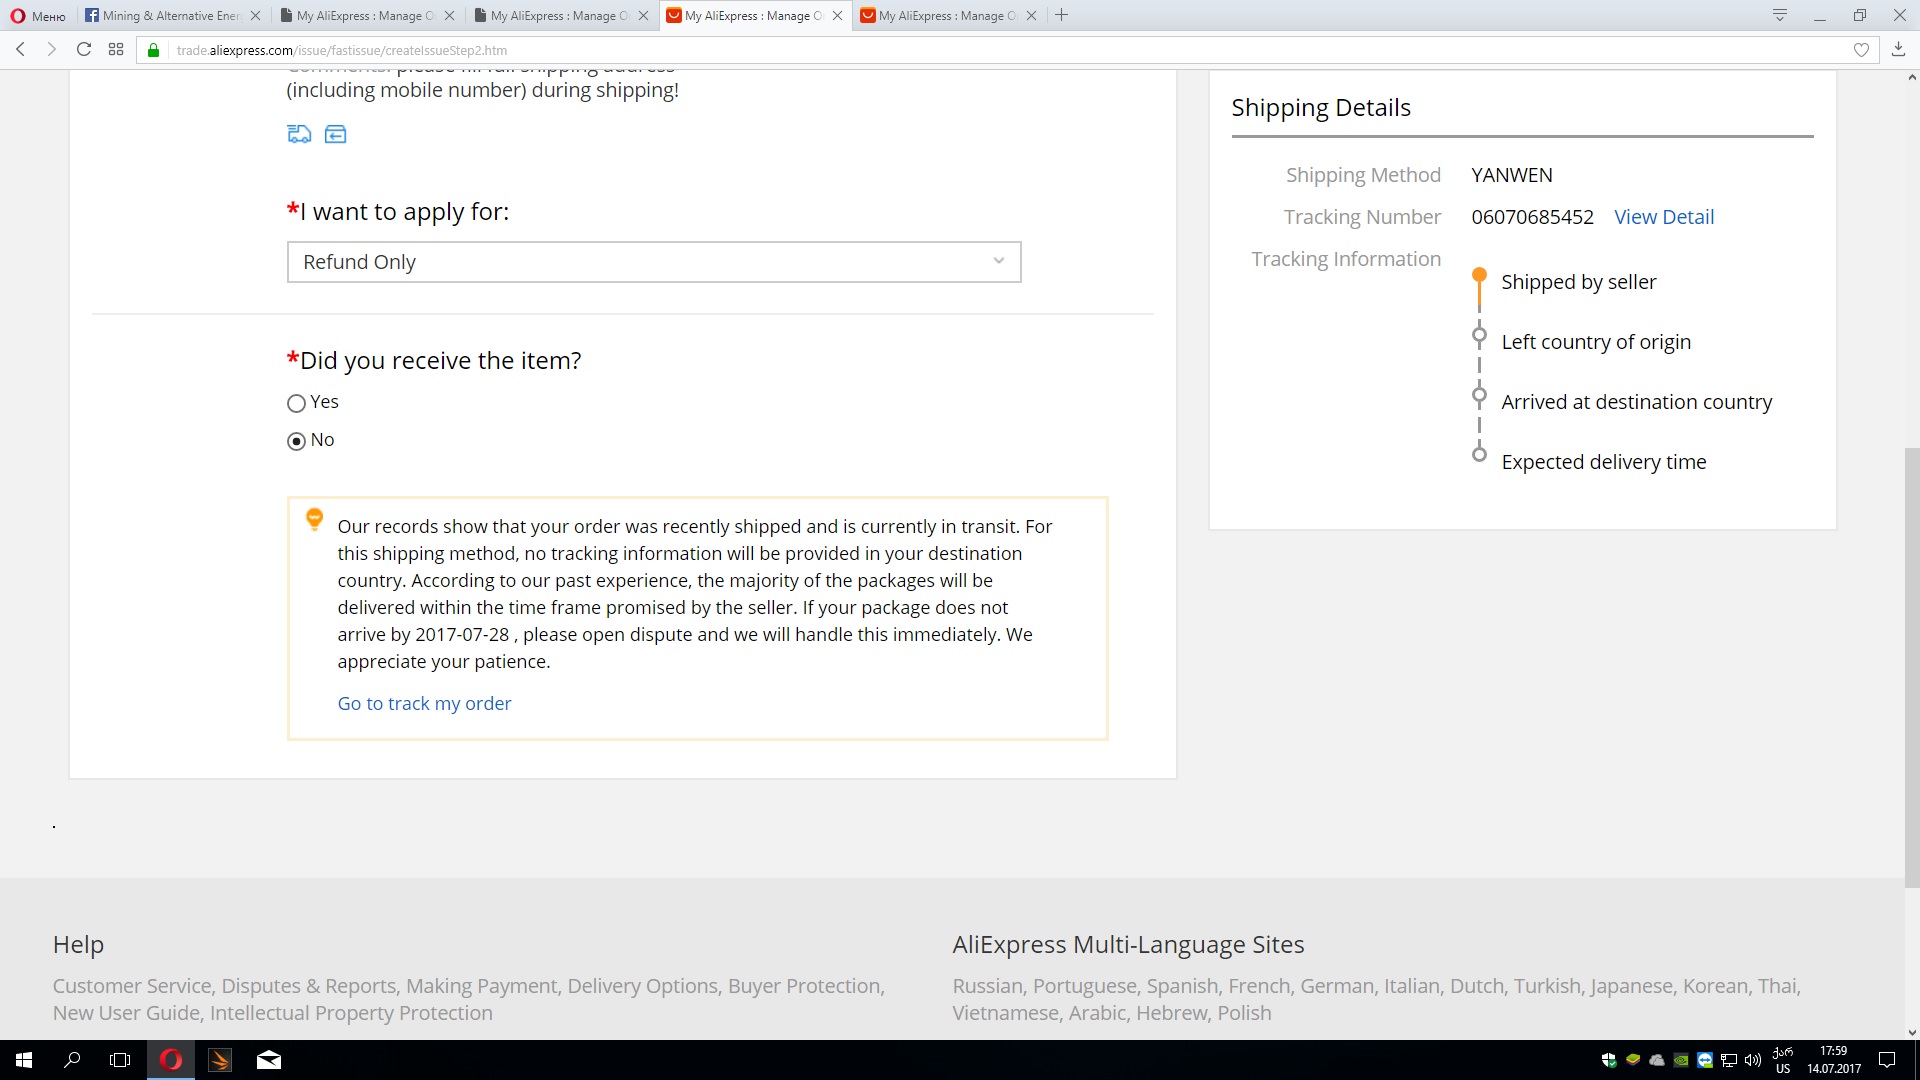
Task: Click the Opera Speed Dial grid icon
Action: 116,49
